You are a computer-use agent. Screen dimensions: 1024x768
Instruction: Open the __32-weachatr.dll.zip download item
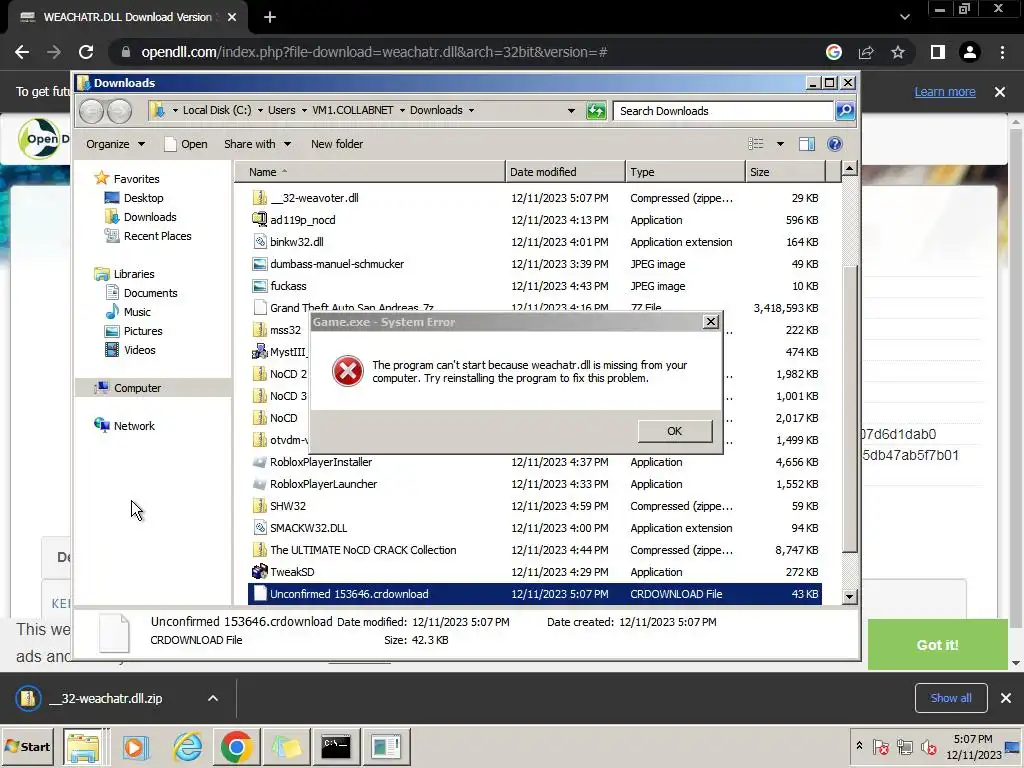pyautogui.click(x=104, y=698)
